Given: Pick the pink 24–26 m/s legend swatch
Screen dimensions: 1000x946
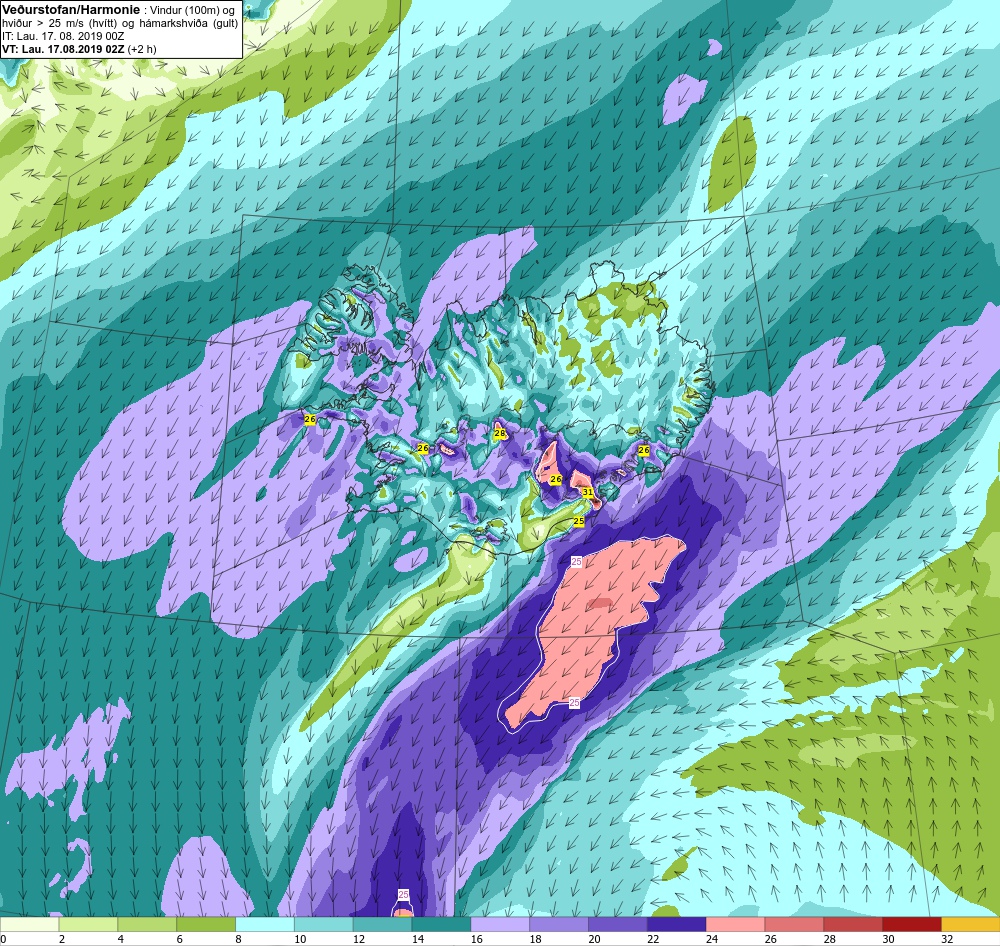Looking at the screenshot, I should coord(735,924).
